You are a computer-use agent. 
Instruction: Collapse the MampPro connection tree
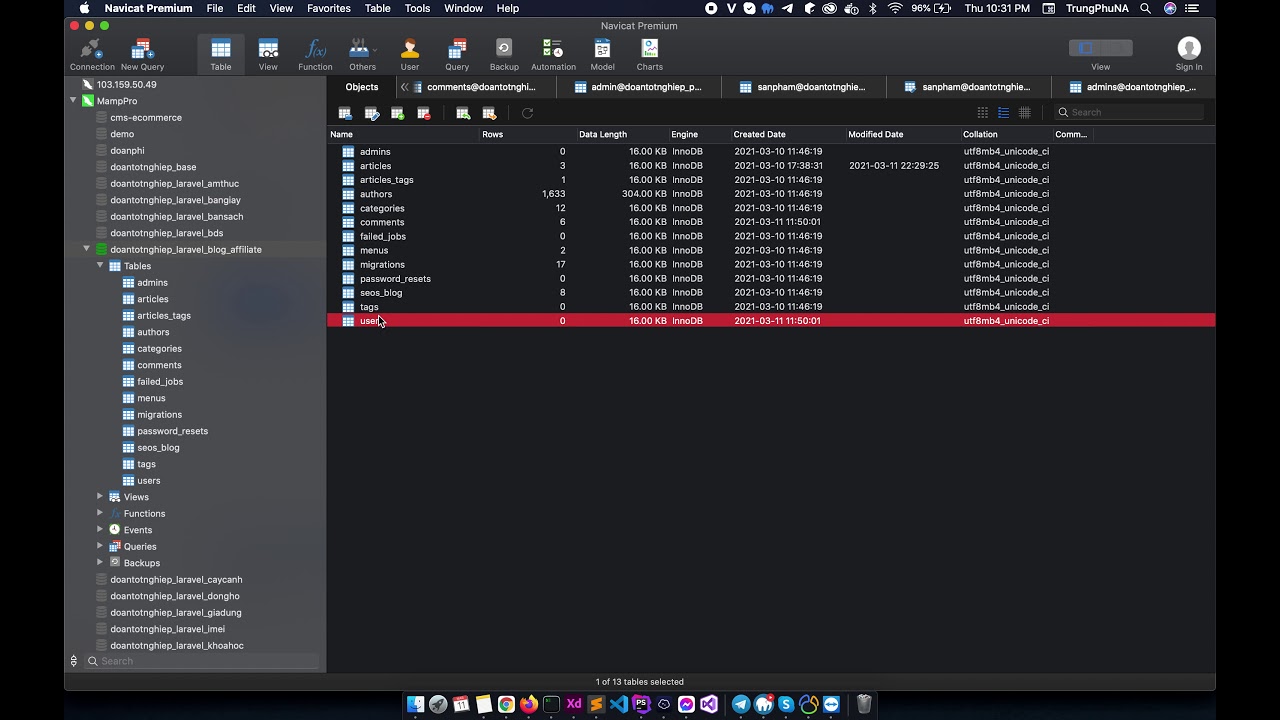(73, 101)
